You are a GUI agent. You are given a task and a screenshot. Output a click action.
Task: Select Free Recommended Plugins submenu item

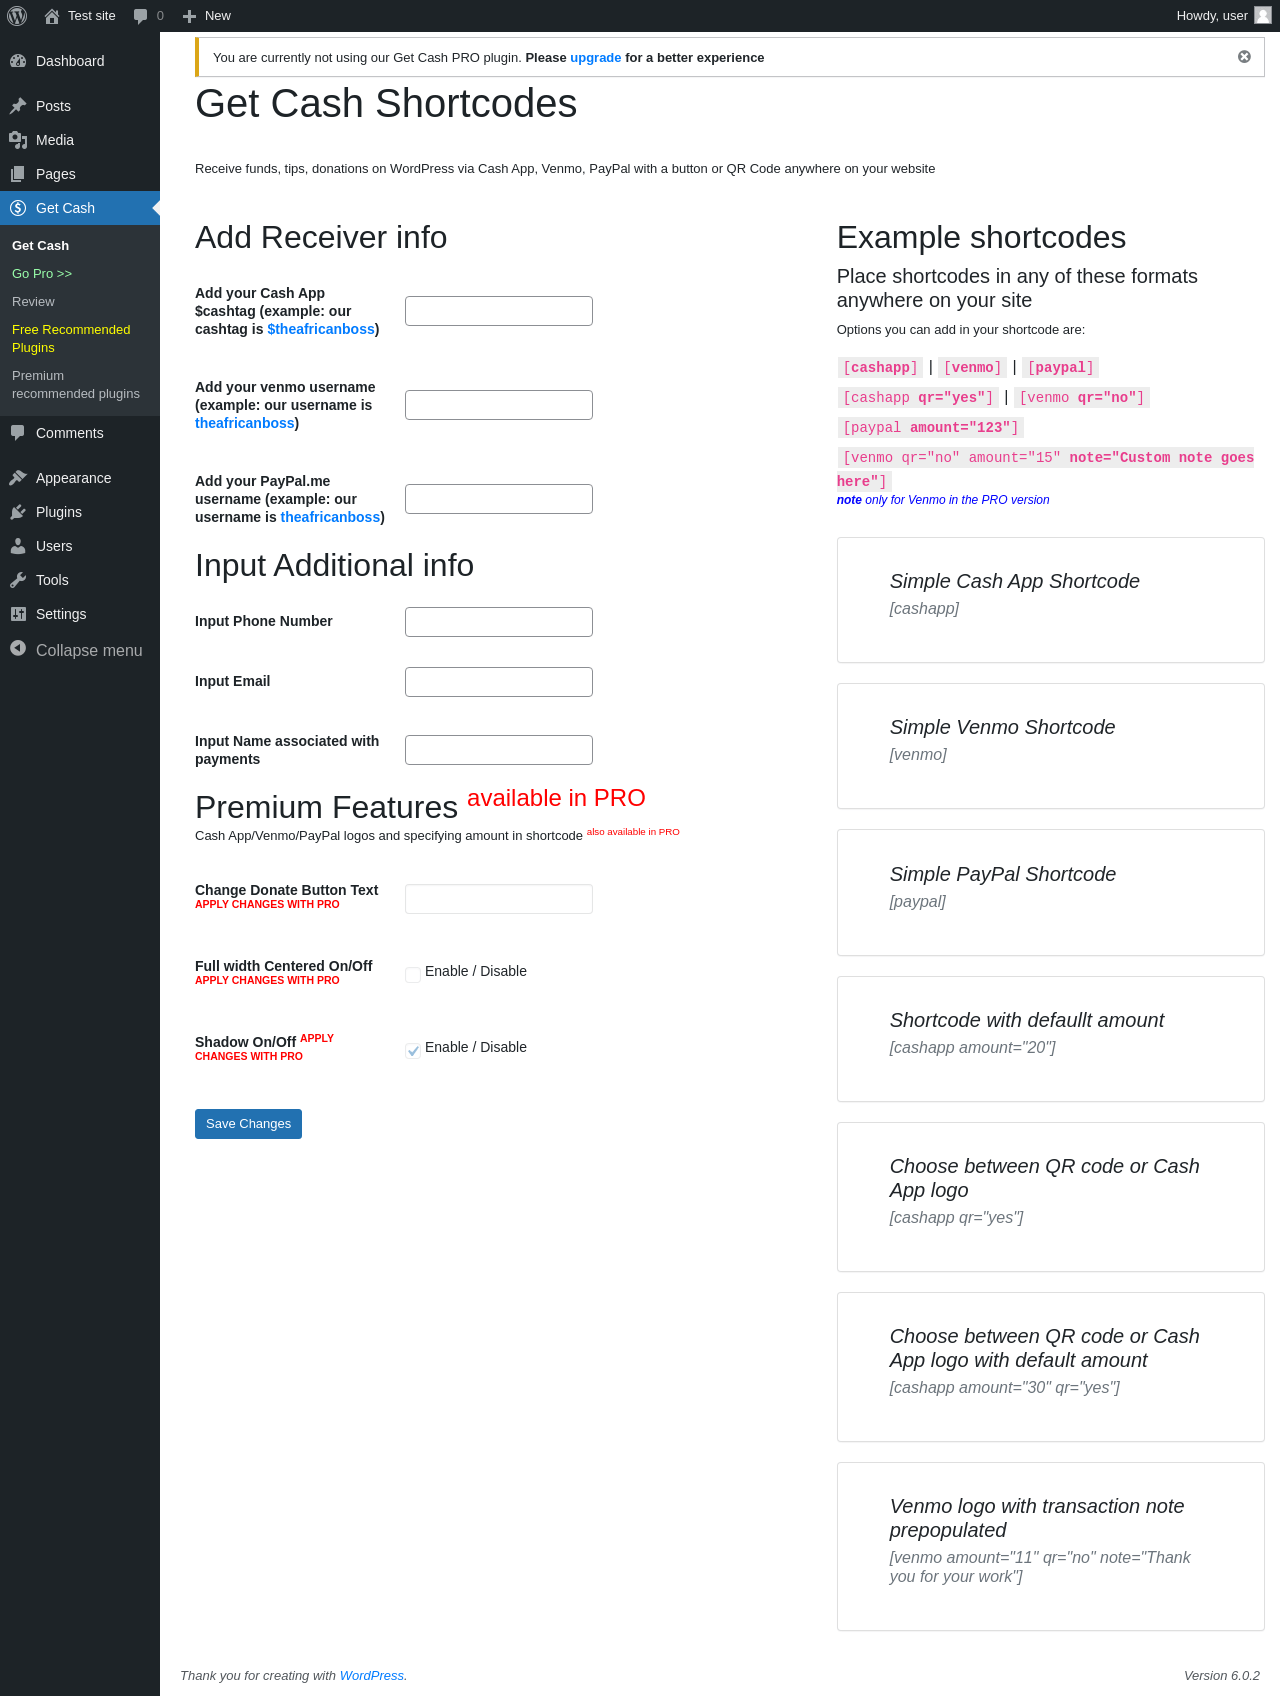click(x=71, y=338)
